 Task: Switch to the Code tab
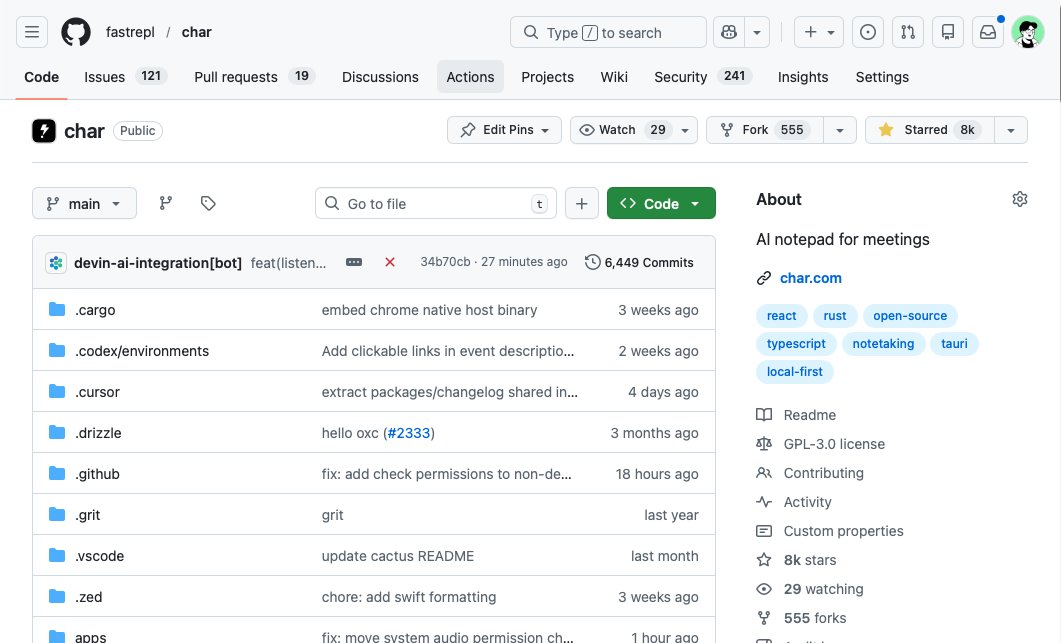coord(41,77)
